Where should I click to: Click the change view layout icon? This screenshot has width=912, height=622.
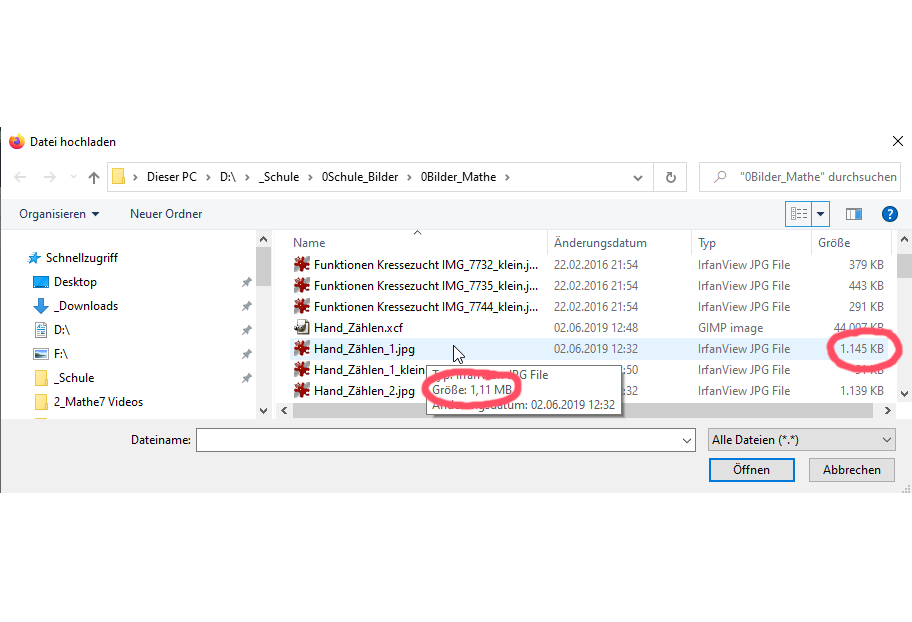(799, 214)
